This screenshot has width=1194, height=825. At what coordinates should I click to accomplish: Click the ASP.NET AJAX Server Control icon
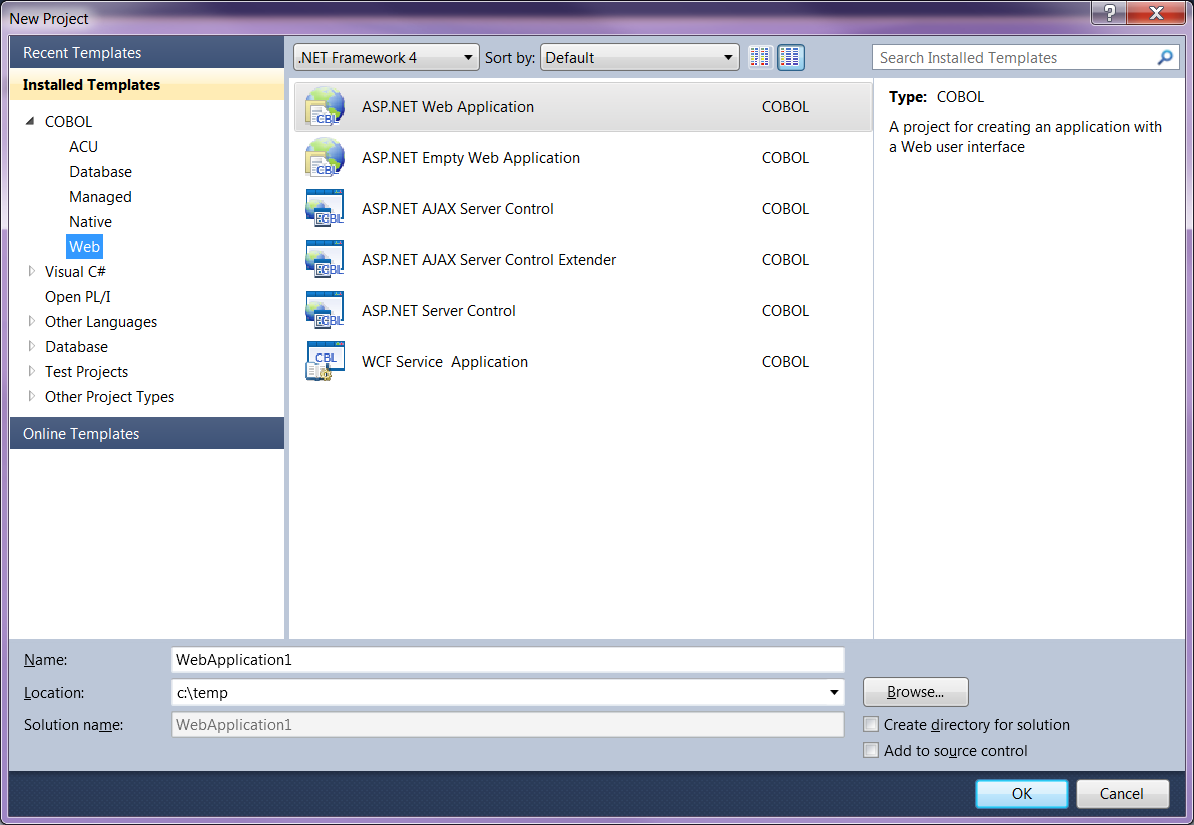click(x=325, y=209)
